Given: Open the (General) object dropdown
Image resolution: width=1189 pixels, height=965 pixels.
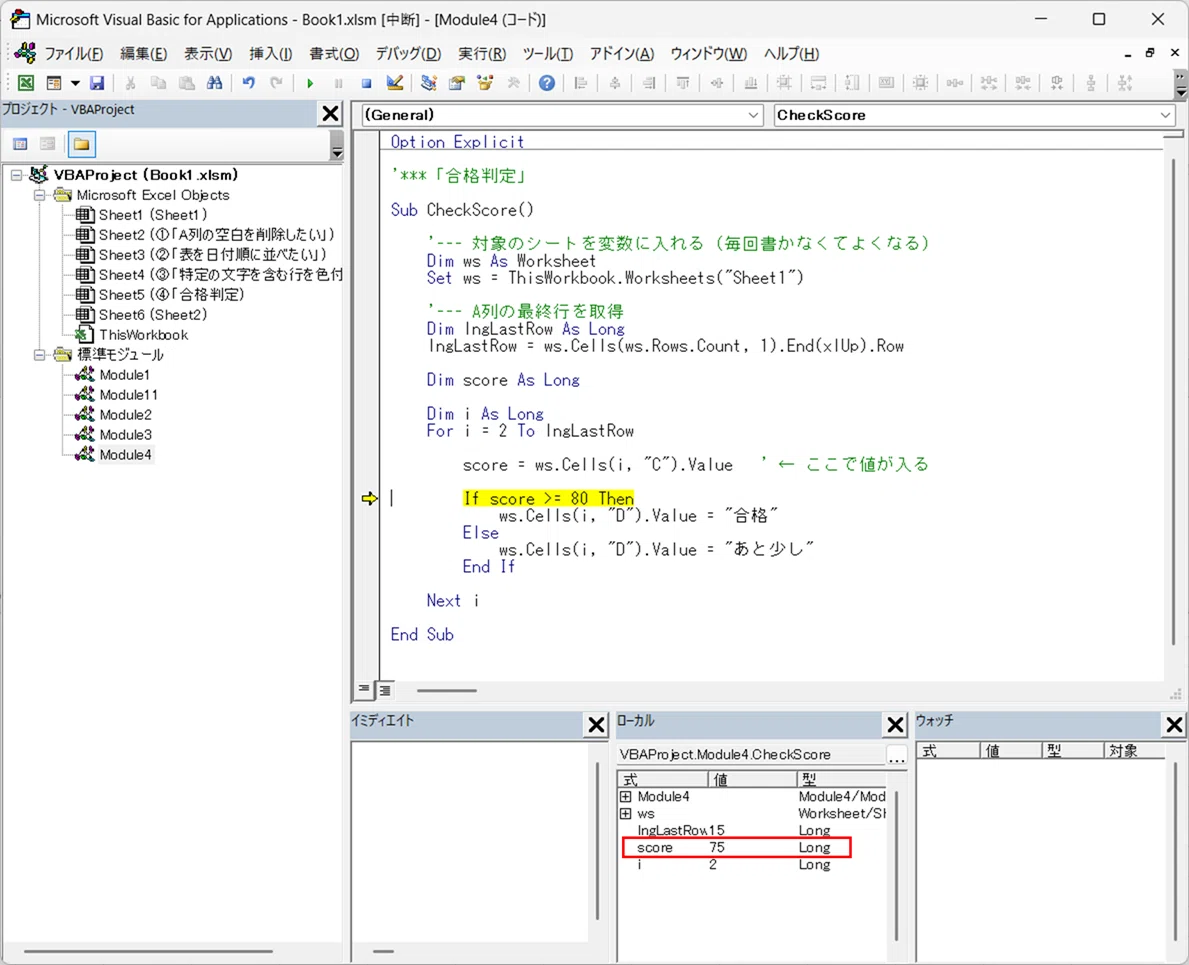Looking at the screenshot, I should pyautogui.click(x=562, y=115).
